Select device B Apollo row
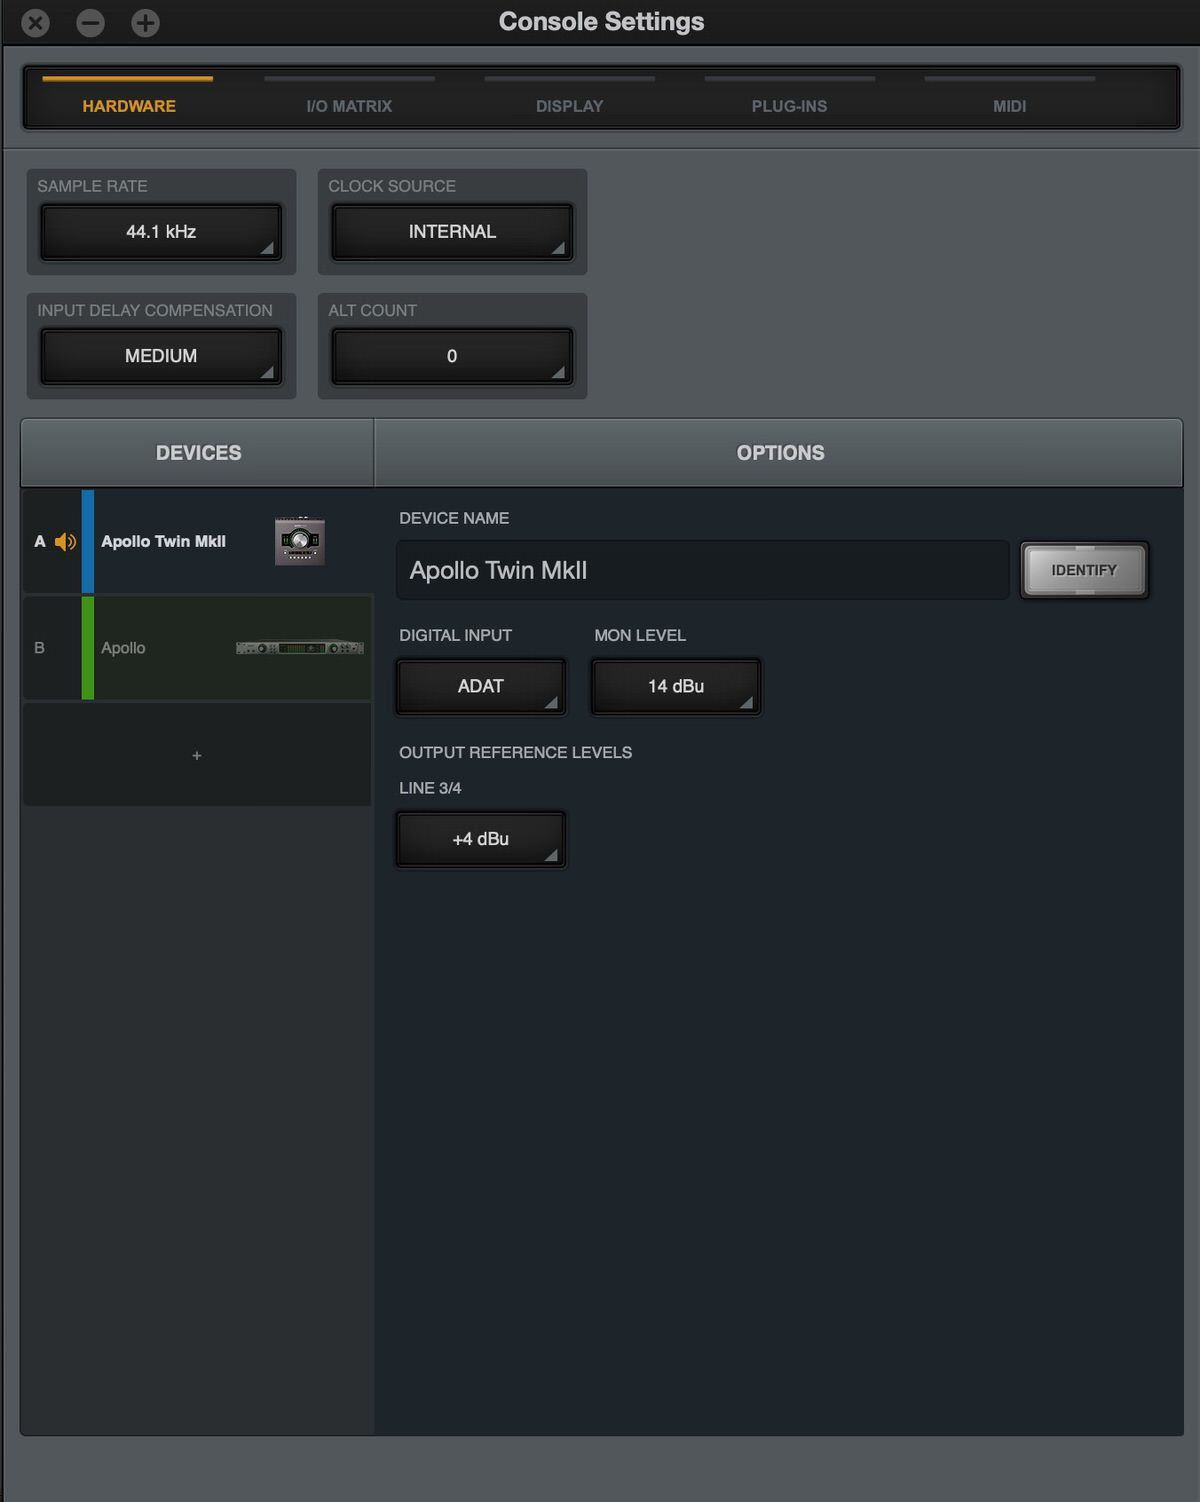1200x1502 pixels. pos(197,648)
